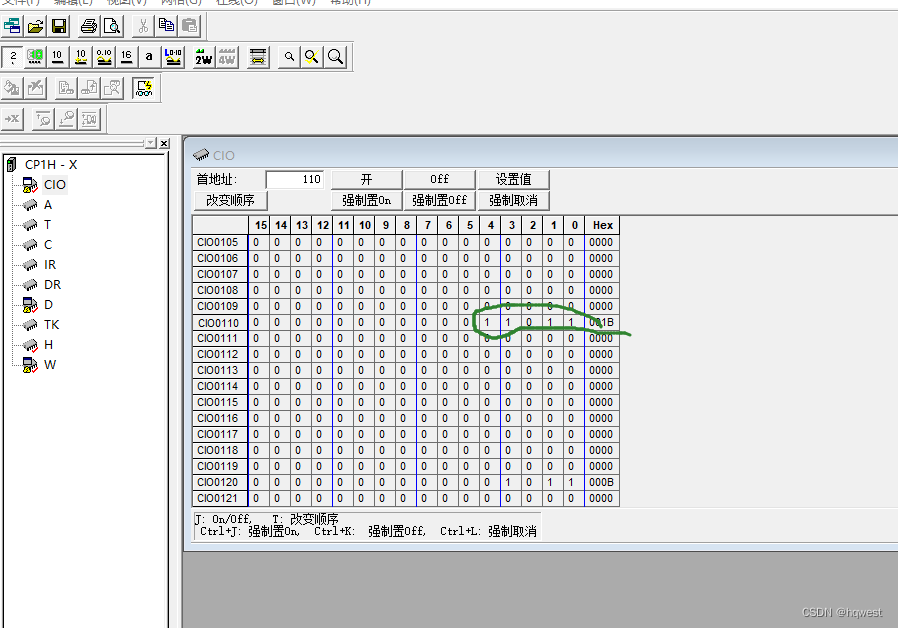
Task: Select BCD display format icon
Action: tap(35, 57)
